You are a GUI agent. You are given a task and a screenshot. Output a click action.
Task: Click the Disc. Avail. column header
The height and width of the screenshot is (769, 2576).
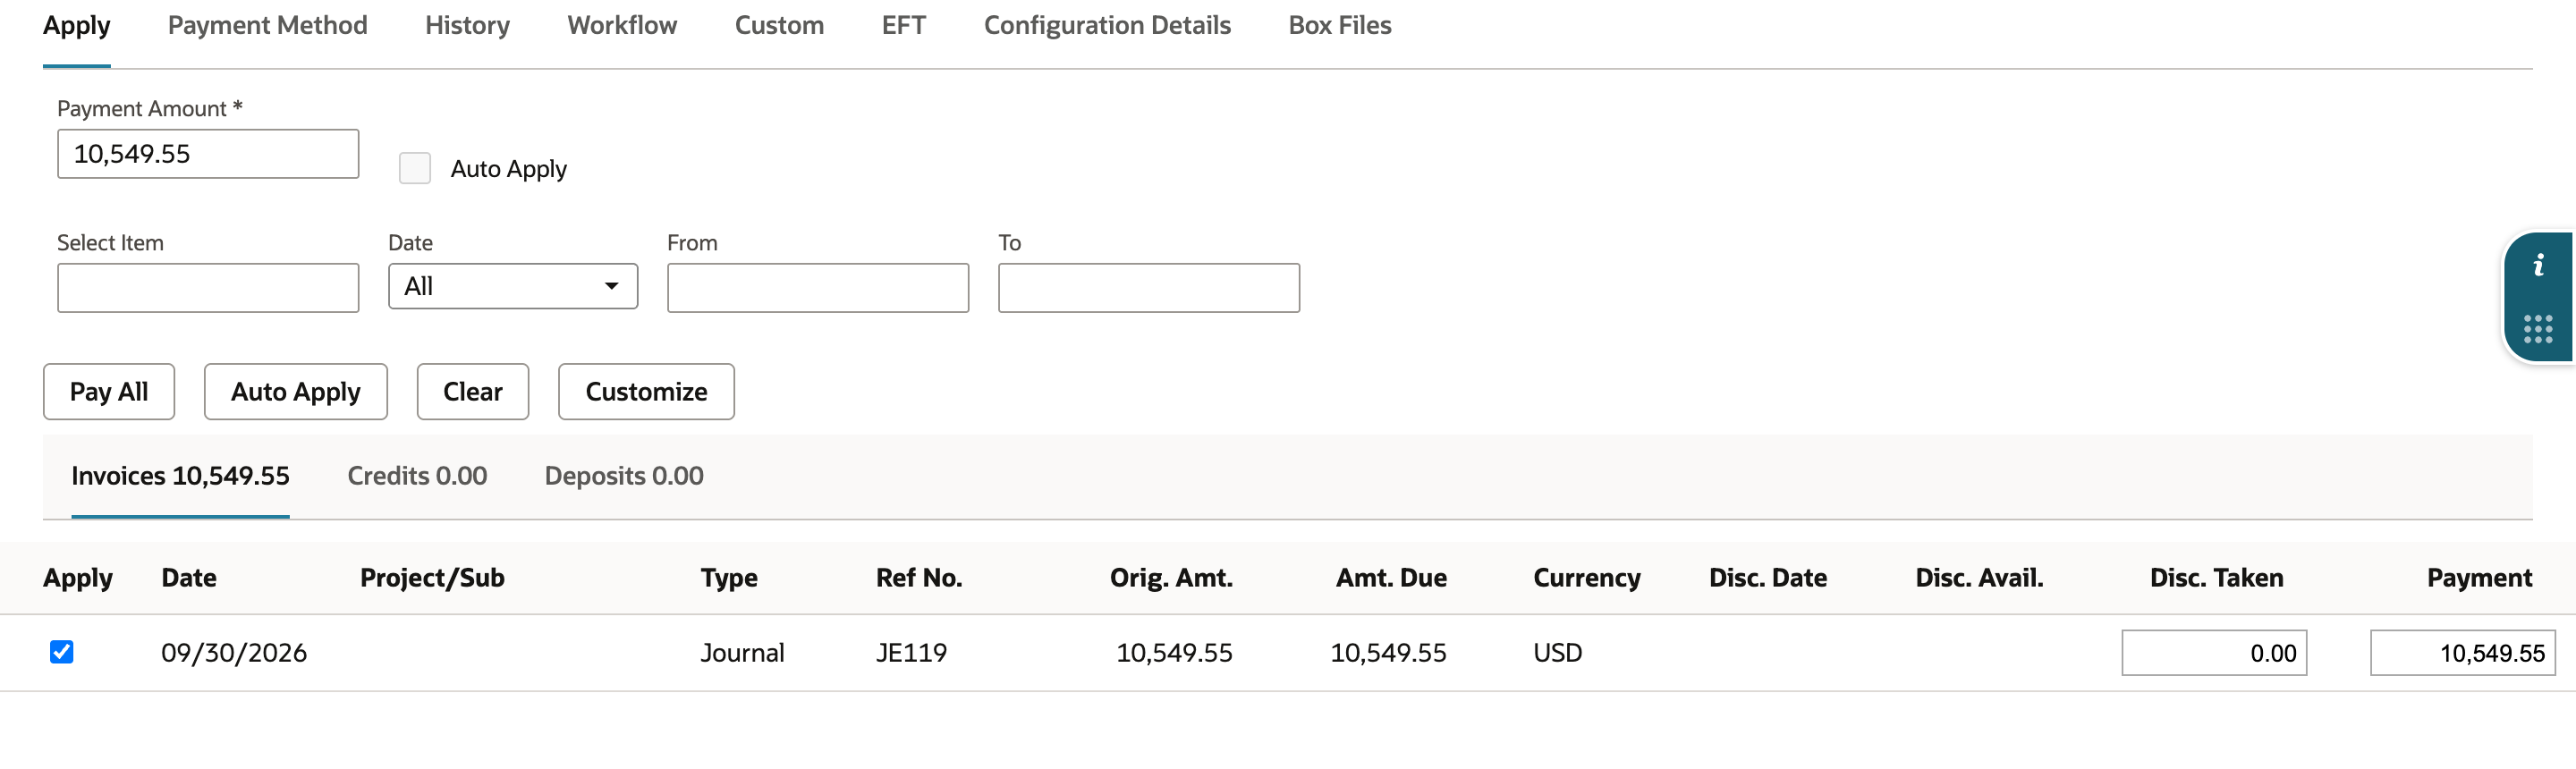1979,578
